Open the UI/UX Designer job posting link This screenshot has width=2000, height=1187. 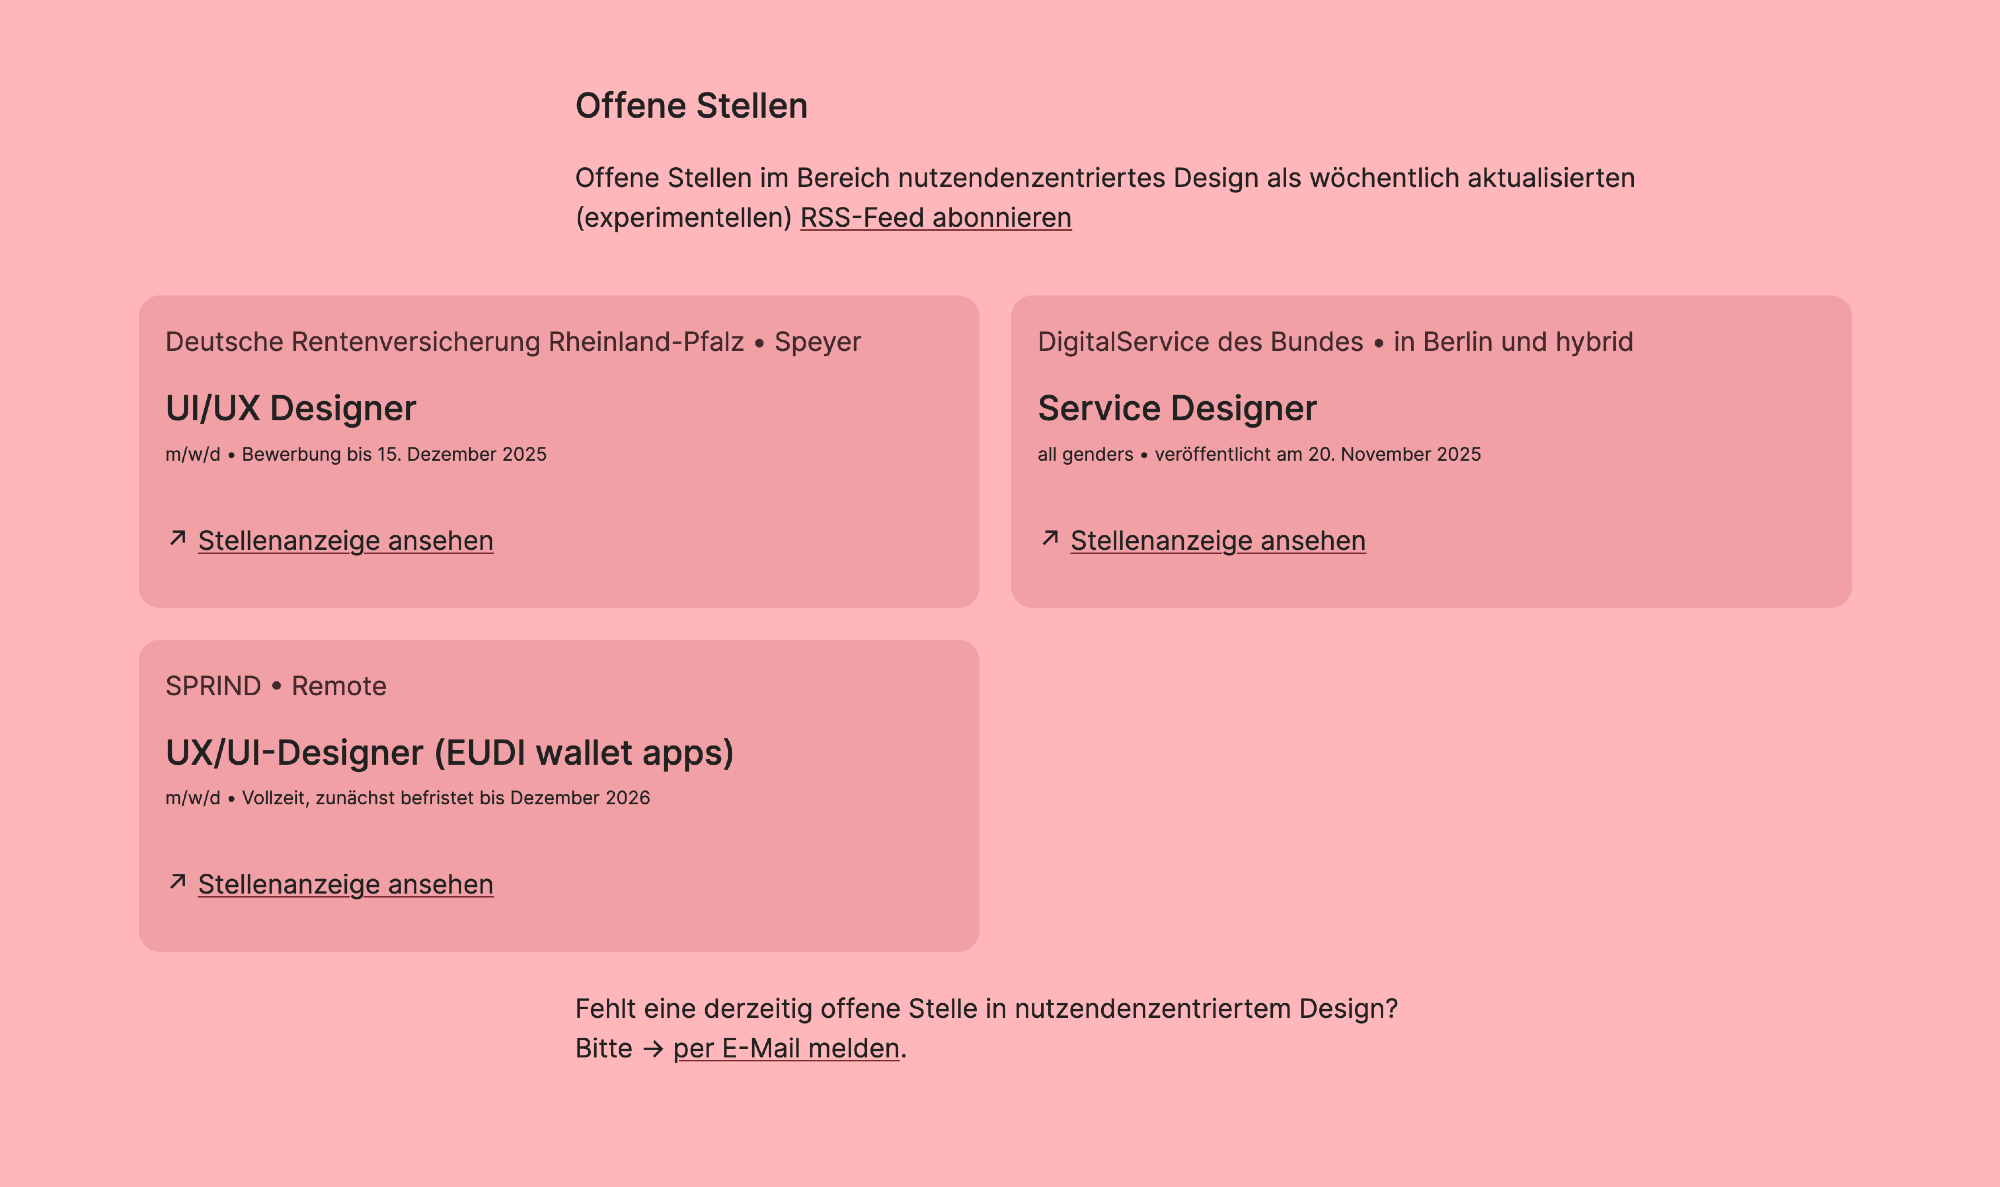coord(345,541)
